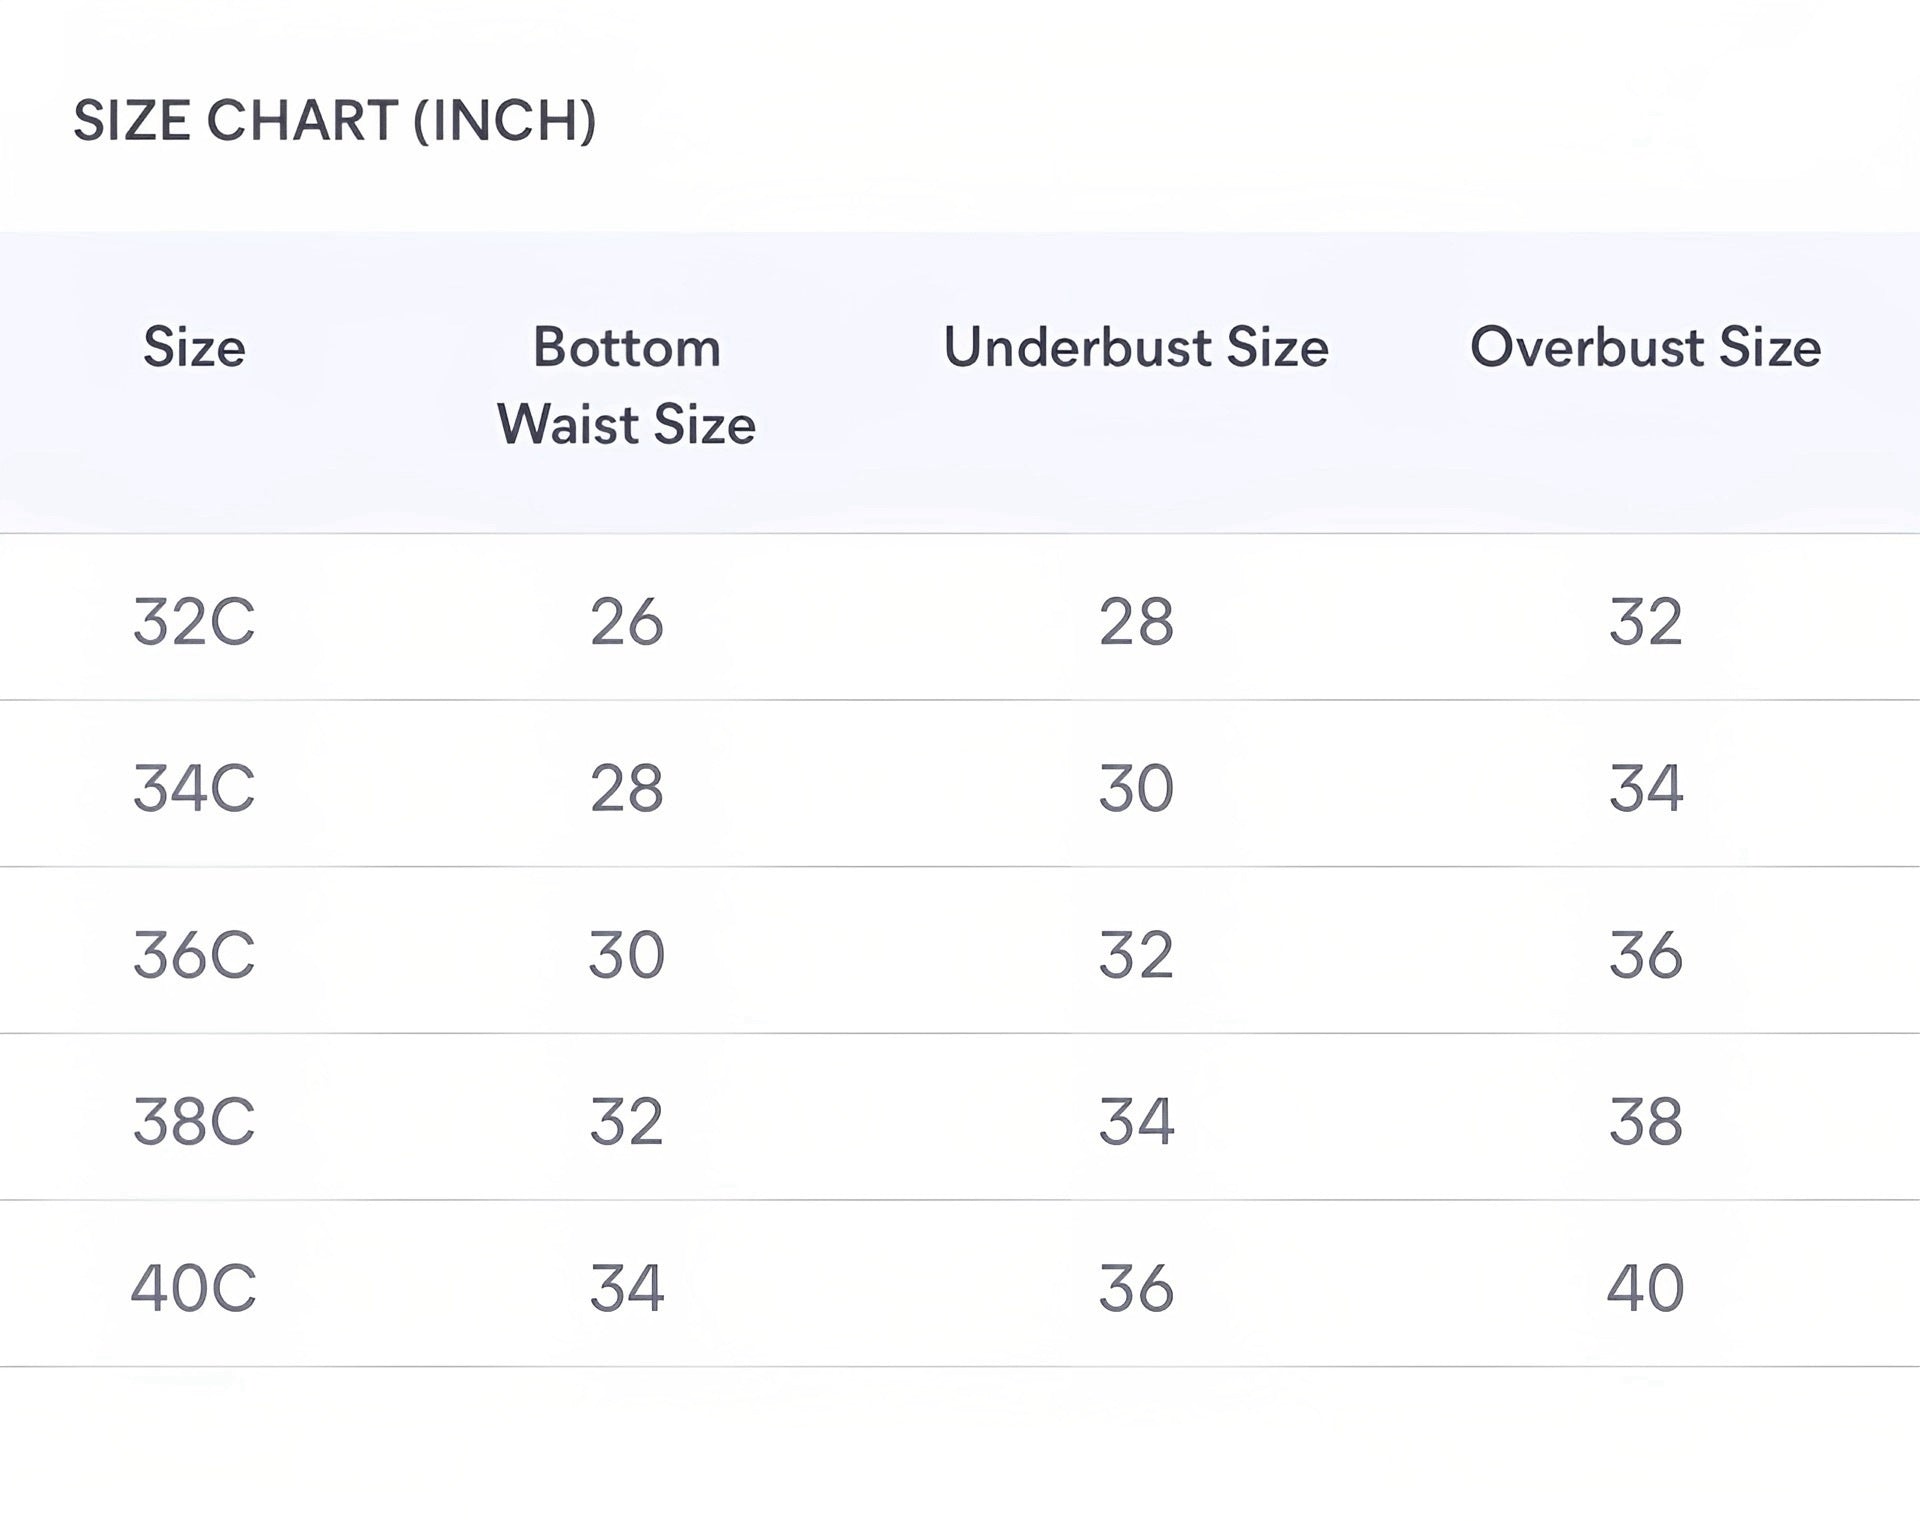Click overbust value 32 in 32C row
1920x1521 pixels.
(x=1646, y=621)
